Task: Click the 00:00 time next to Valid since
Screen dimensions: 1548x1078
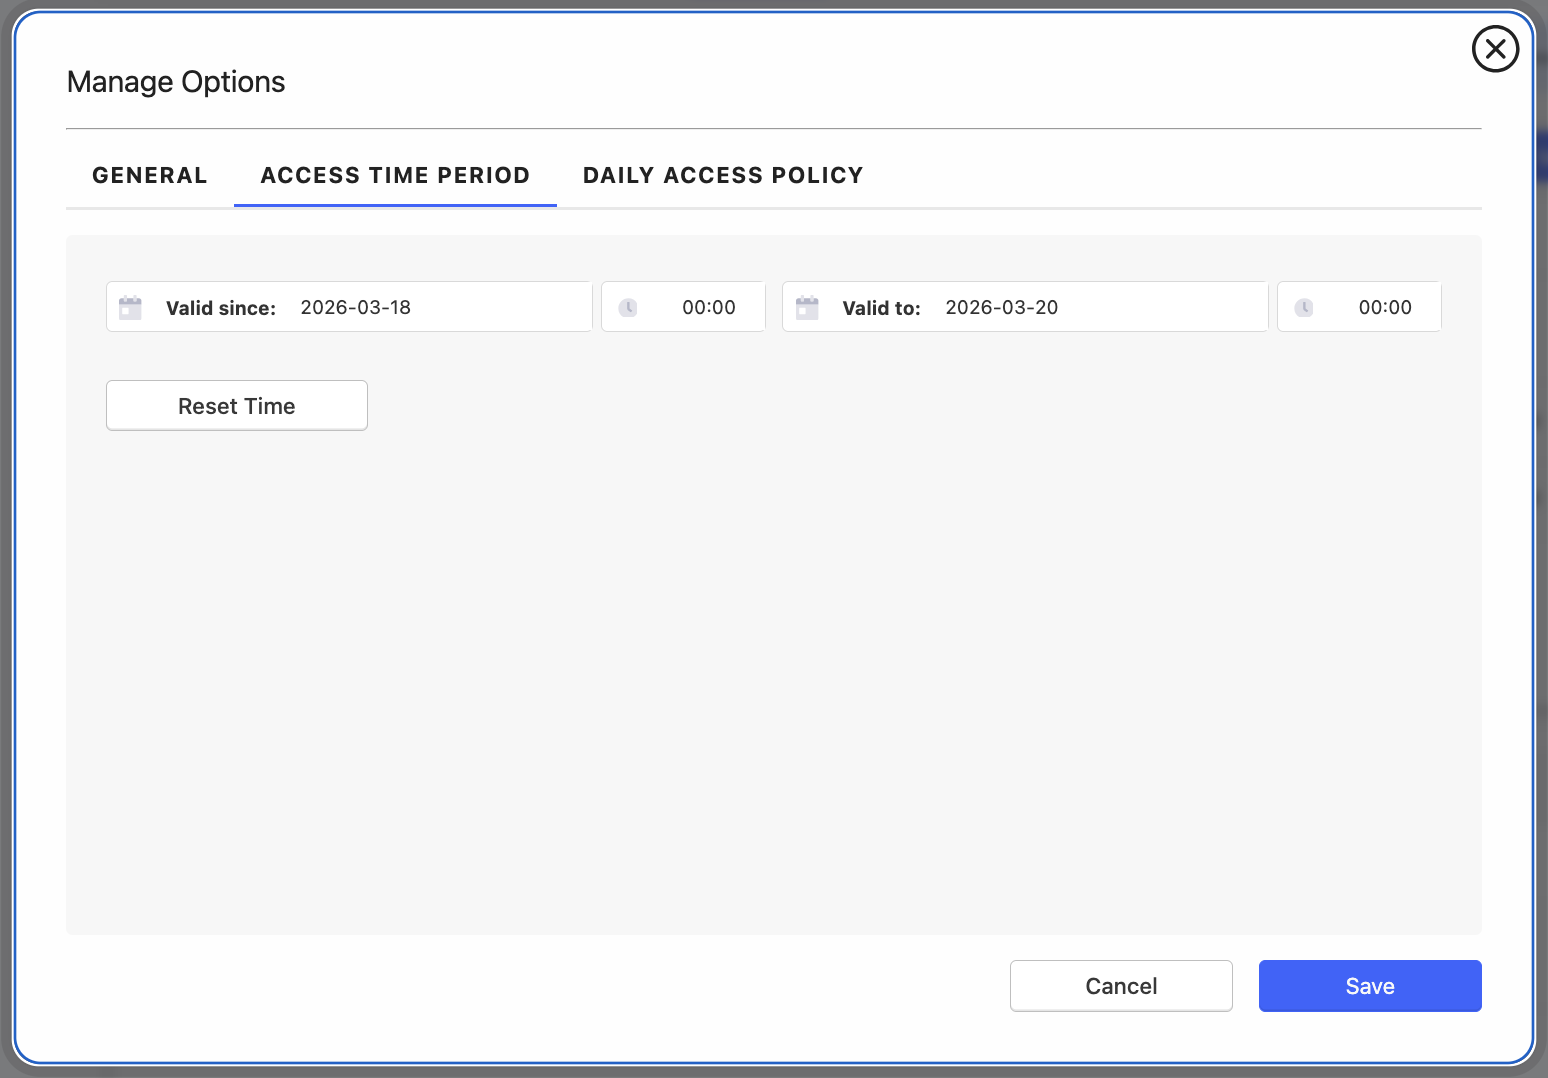Action: coord(708,307)
